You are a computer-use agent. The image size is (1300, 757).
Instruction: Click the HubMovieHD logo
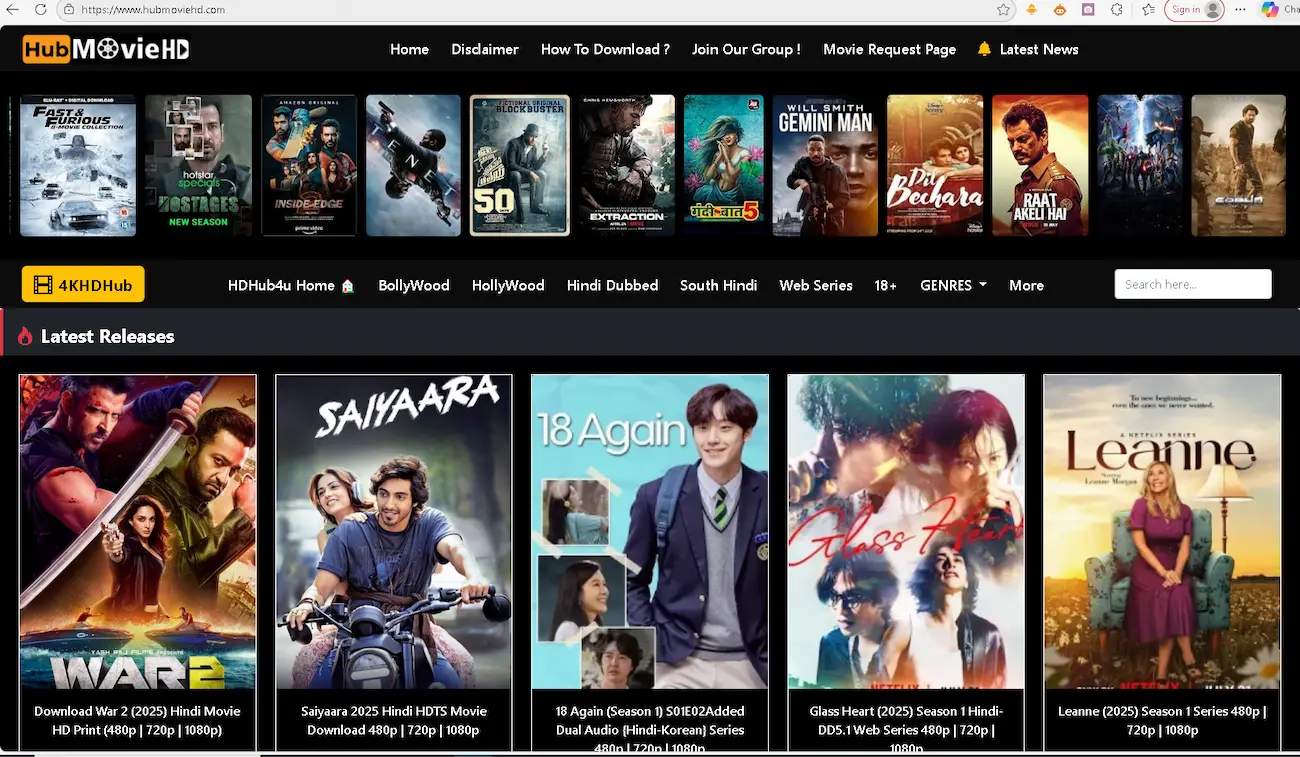(105, 47)
